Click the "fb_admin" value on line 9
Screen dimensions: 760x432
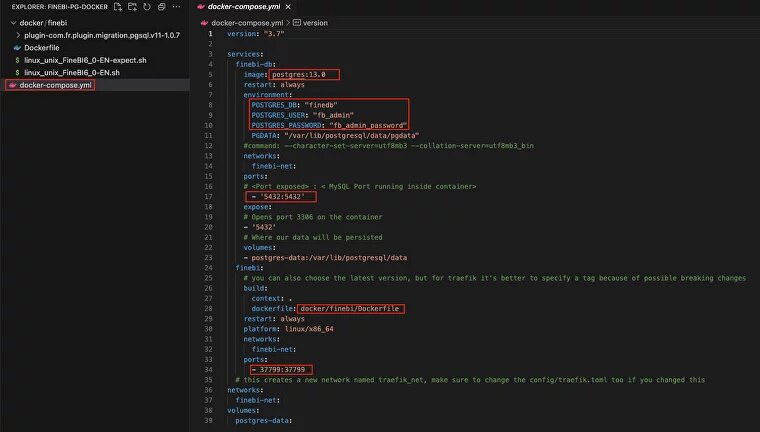pyautogui.click(x=333, y=115)
